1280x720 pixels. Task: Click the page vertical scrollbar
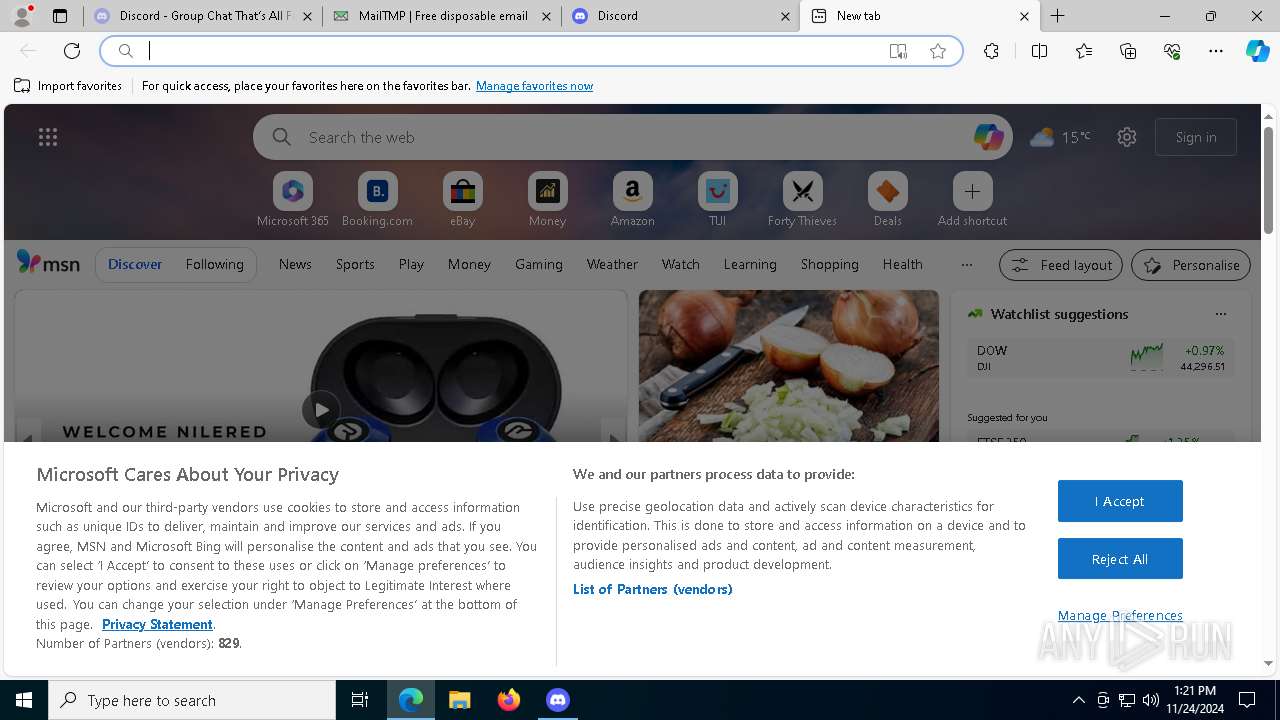(x=1268, y=180)
